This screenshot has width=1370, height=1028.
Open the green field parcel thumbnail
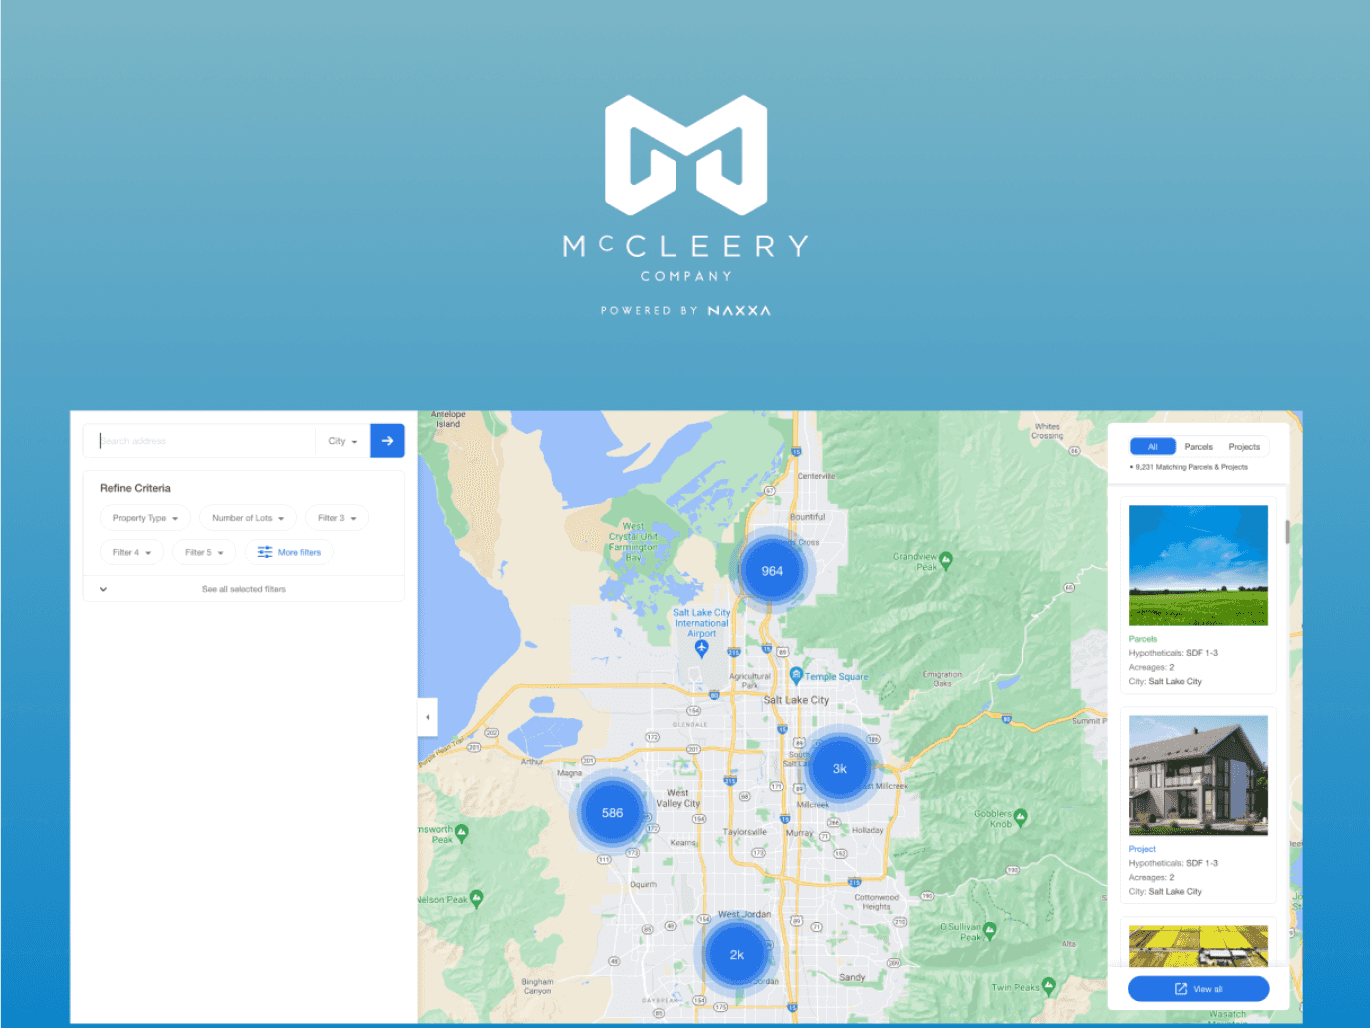(x=1198, y=565)
